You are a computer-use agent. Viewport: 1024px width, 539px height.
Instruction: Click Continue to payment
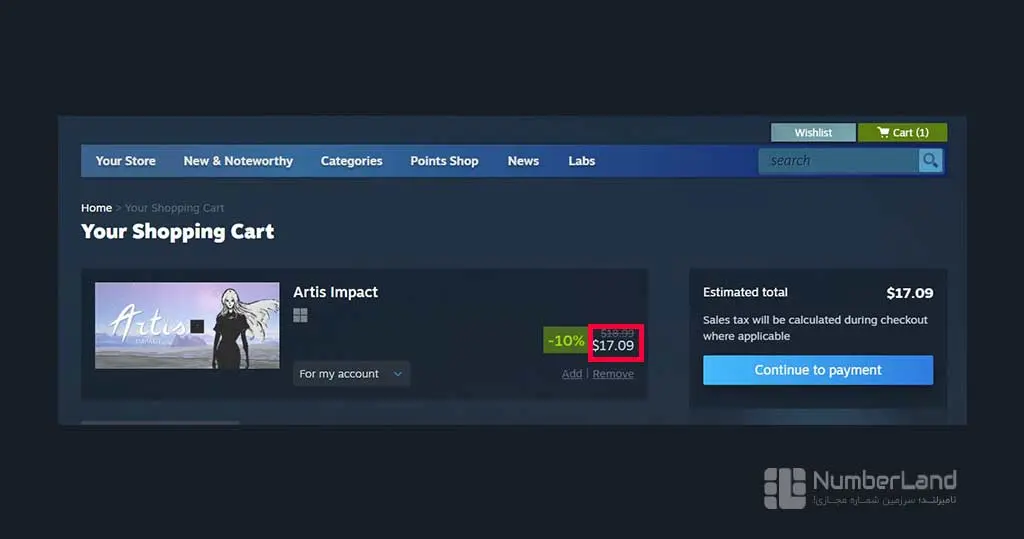pyautogui.click(x=818, y=370)
